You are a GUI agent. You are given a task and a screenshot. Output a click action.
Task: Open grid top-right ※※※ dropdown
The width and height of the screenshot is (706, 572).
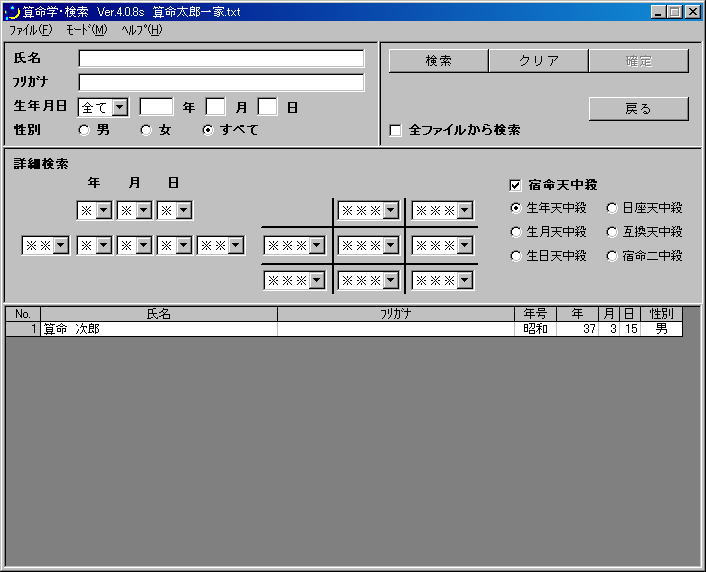click(465, 210)
